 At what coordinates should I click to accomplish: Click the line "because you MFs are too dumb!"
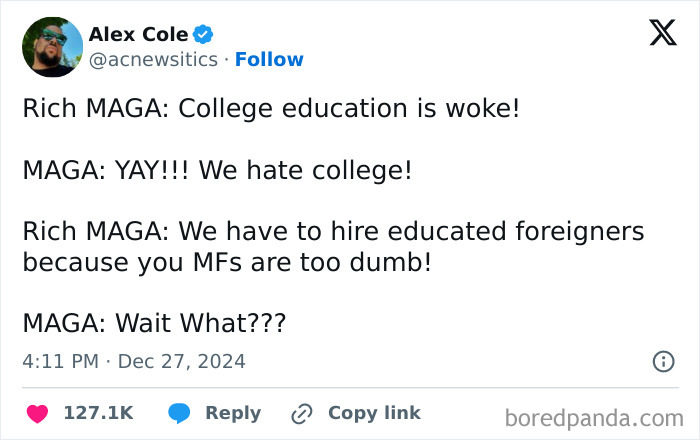(227, 262)
